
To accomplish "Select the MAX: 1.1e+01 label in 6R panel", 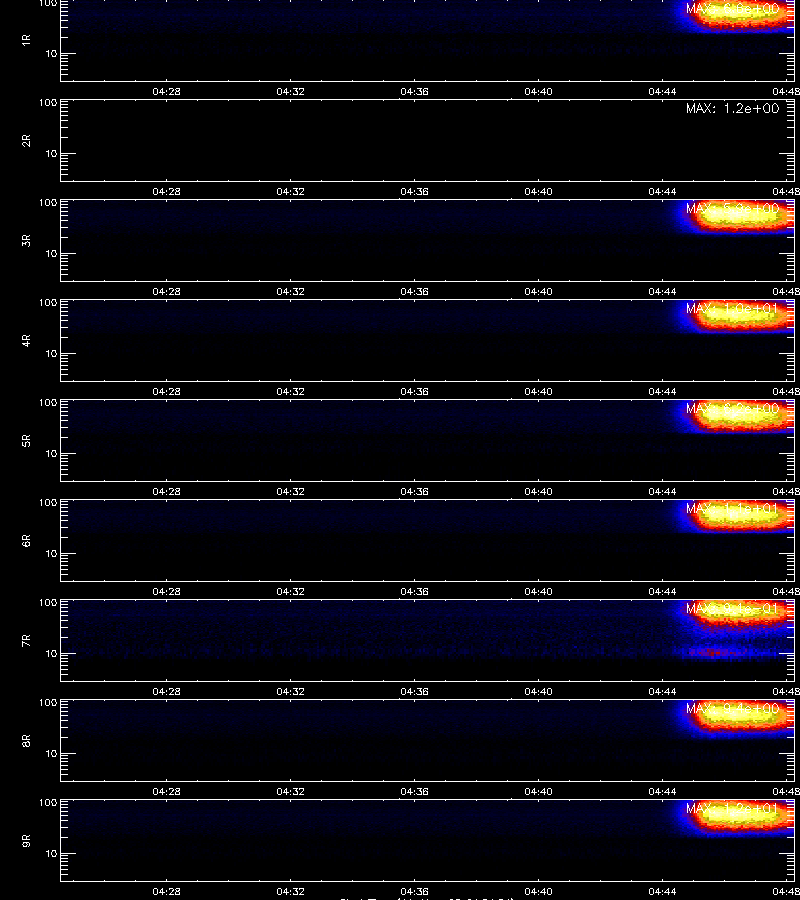I will pyautogui.click(x=732, y=509).
